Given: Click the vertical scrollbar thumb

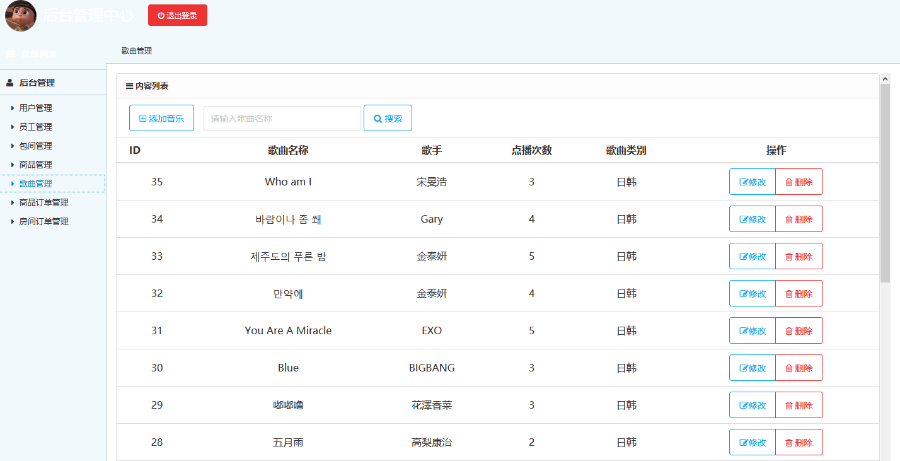Looking at the screenshot, I should pyautogui.click(x=885, y=184).
